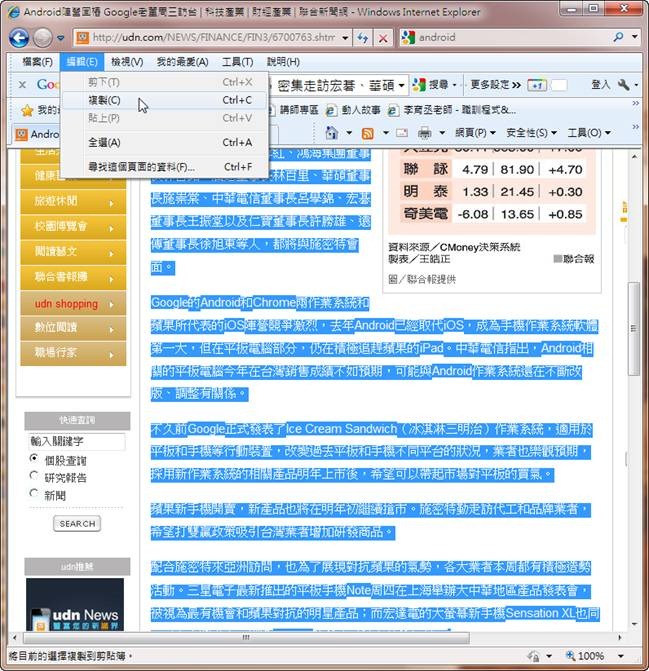The height and width of the screenshot is (671, 649).
Task: Expand the print dropdown arrow
Action: (x=442, y=133)
